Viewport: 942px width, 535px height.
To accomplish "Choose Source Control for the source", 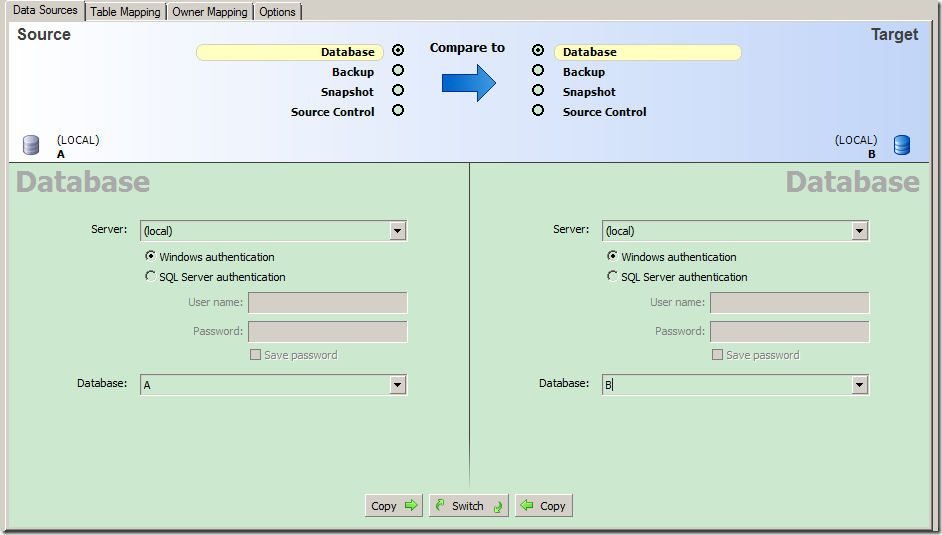I will tap(398, 110).
